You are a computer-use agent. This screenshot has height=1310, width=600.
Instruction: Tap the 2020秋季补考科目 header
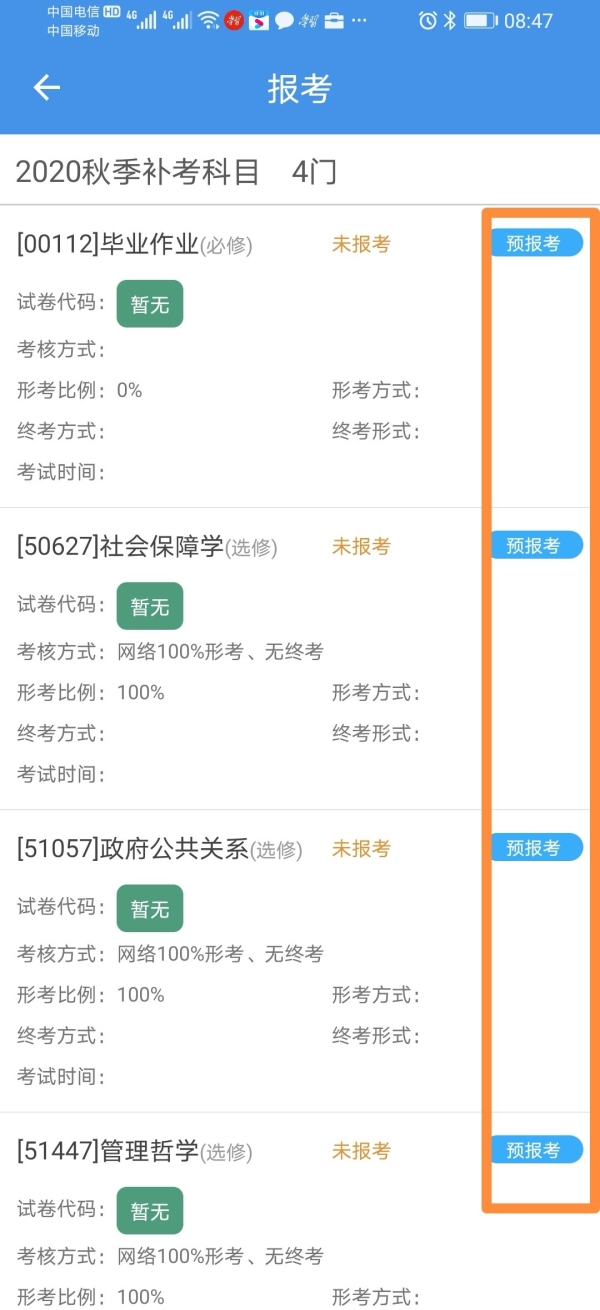[137, 172]
